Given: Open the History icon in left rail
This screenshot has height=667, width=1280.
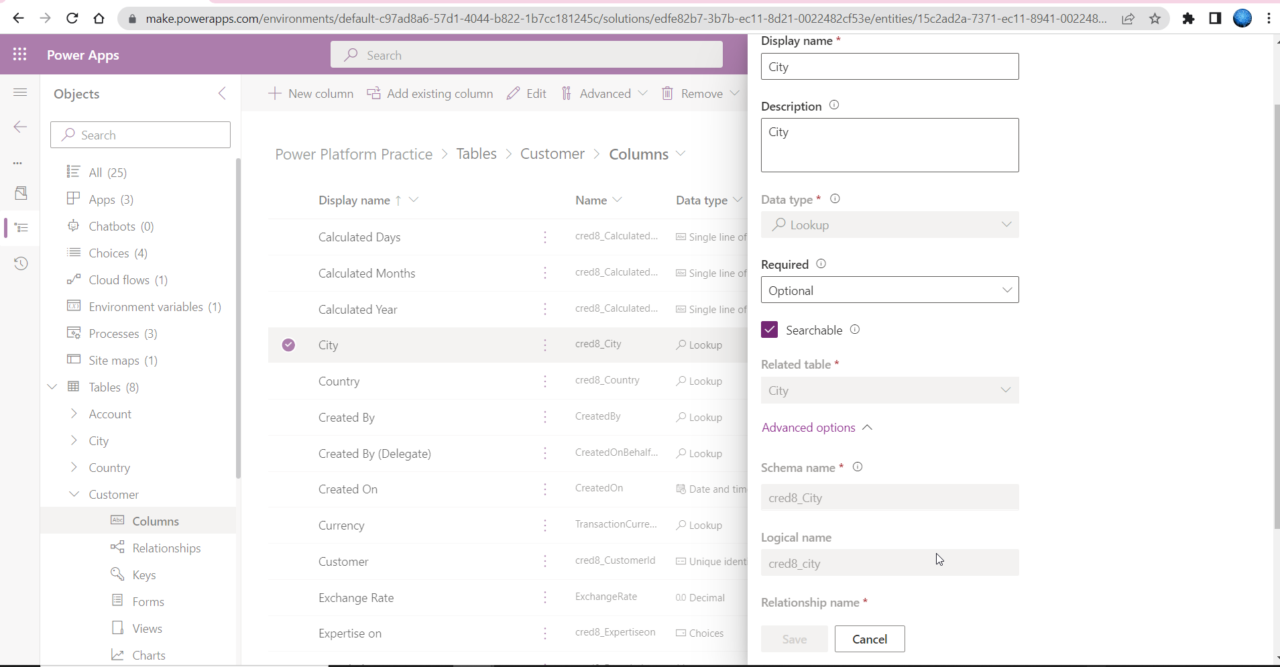Looking at the screenshot, I should (20, 264).
